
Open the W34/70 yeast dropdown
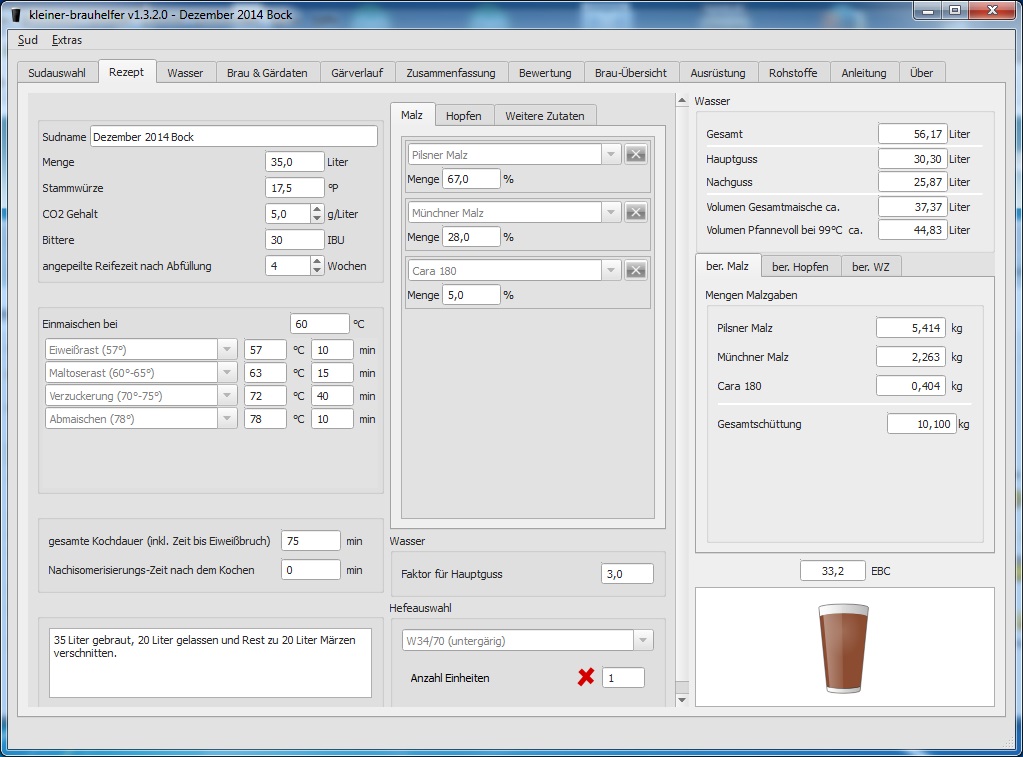click(642, 641)
